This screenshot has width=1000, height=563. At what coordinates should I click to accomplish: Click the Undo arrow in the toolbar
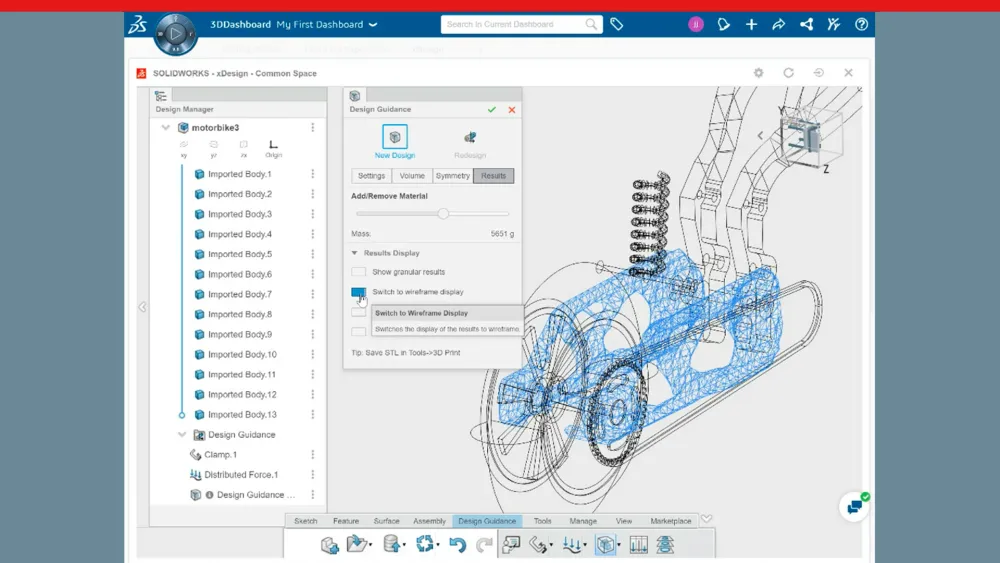pos(457,545)
